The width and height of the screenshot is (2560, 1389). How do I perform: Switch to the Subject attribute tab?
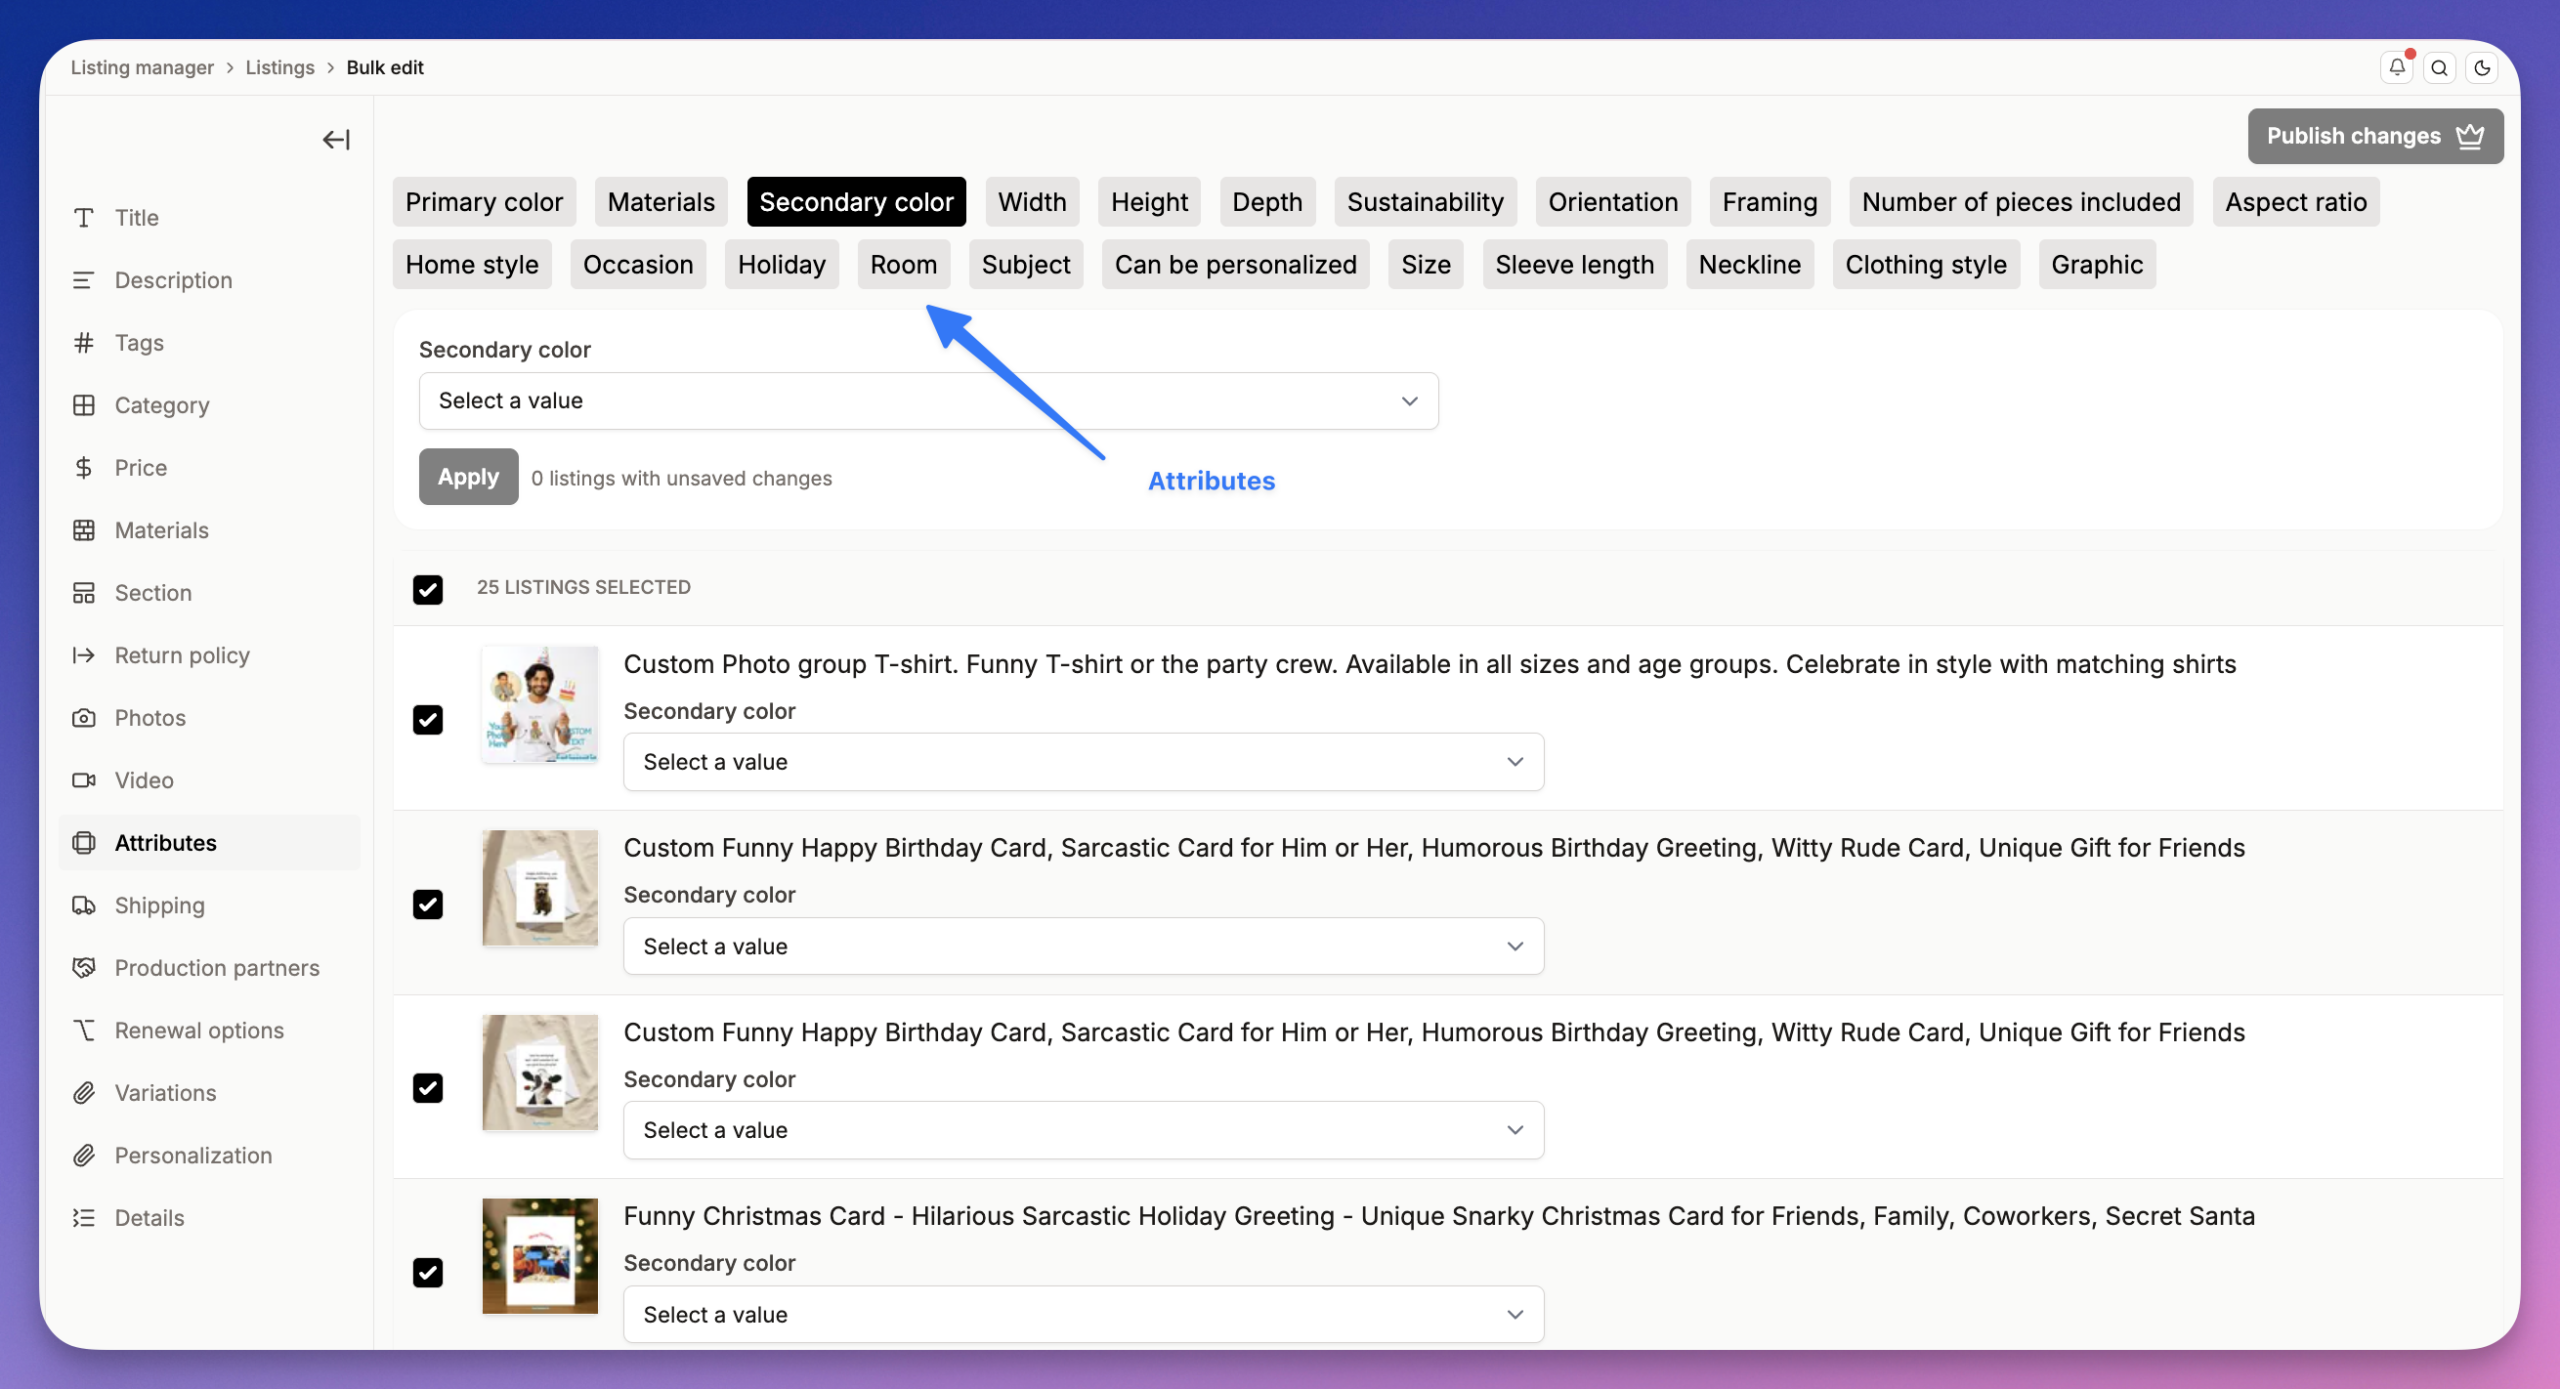pyautogui.click(x=1026, y=265)
